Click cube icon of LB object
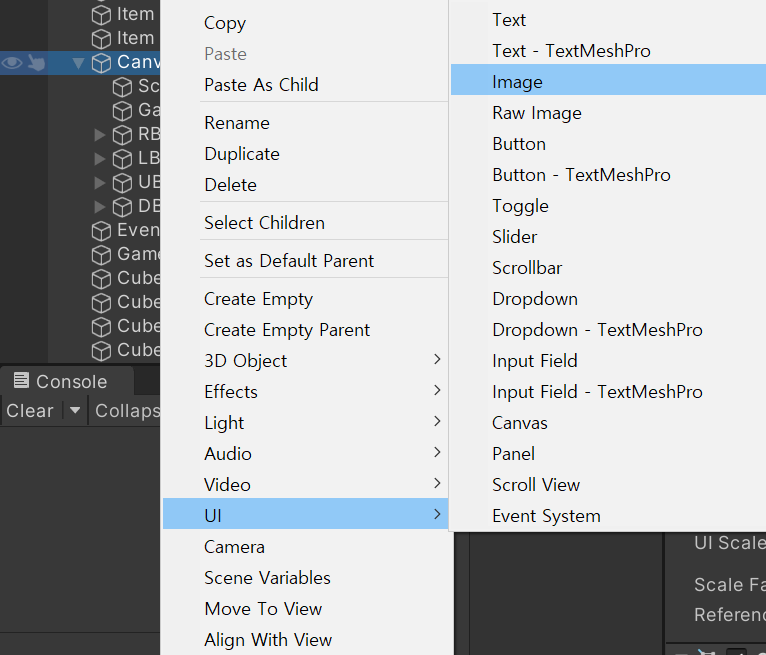This screenshot has height=655, width=766. [122, 159]
